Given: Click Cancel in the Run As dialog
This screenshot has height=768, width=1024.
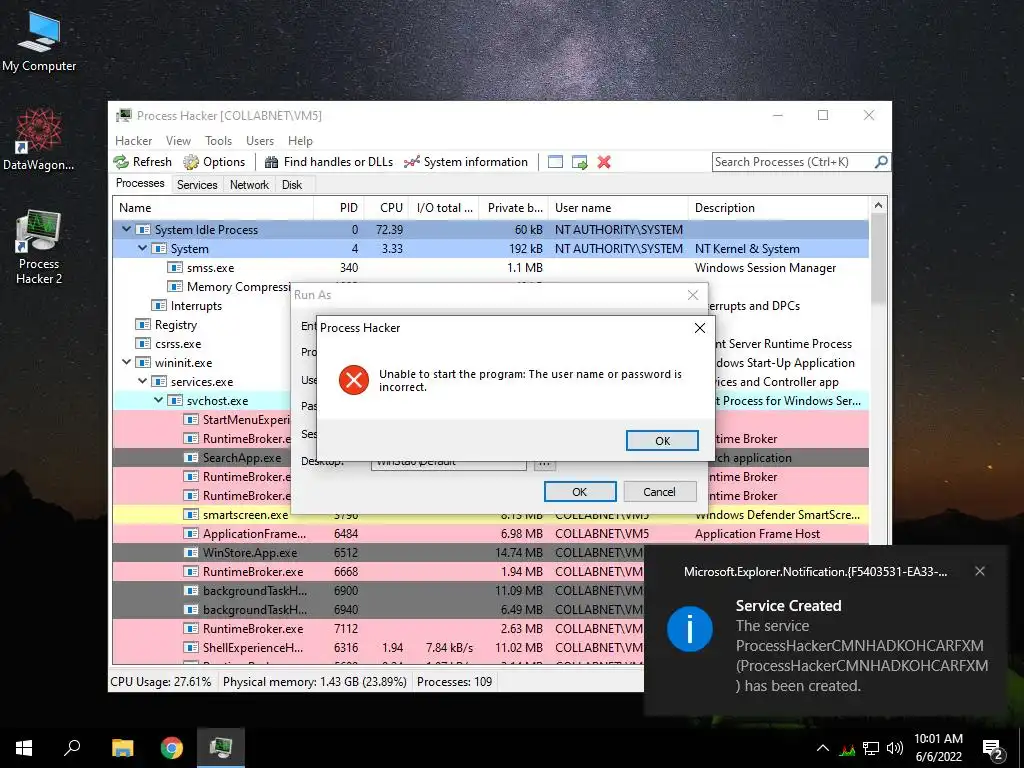Looking at the screenshot, I should 660,492.
